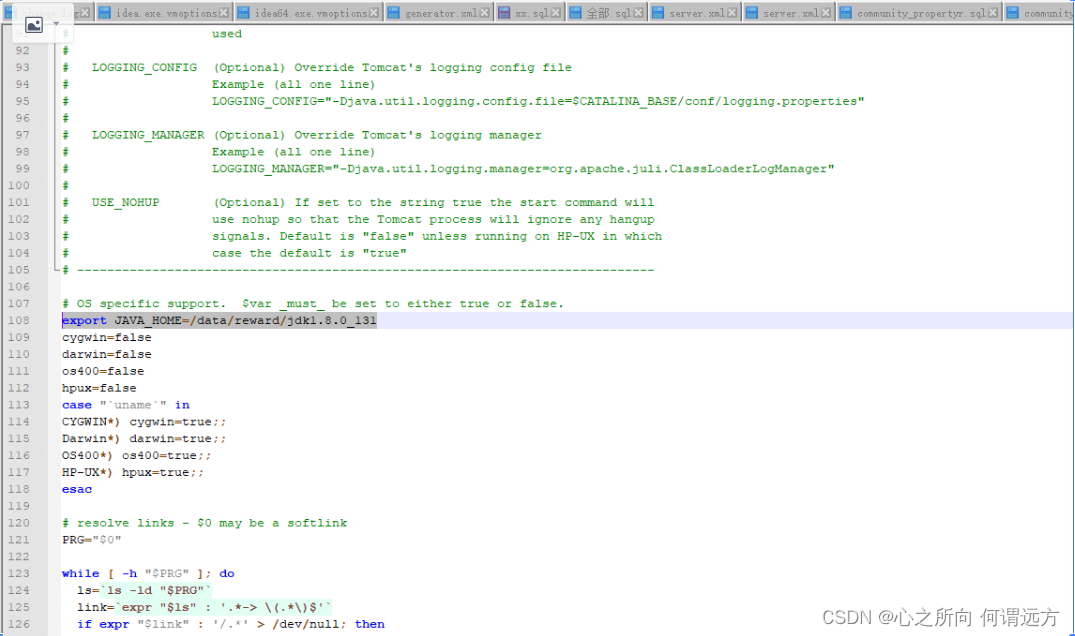This screenshot has height=636, width=1075.
Task: Click JAVA_HOME=/data/reward/jdk1.8.0_131 text
Action: tap(245, 320)
